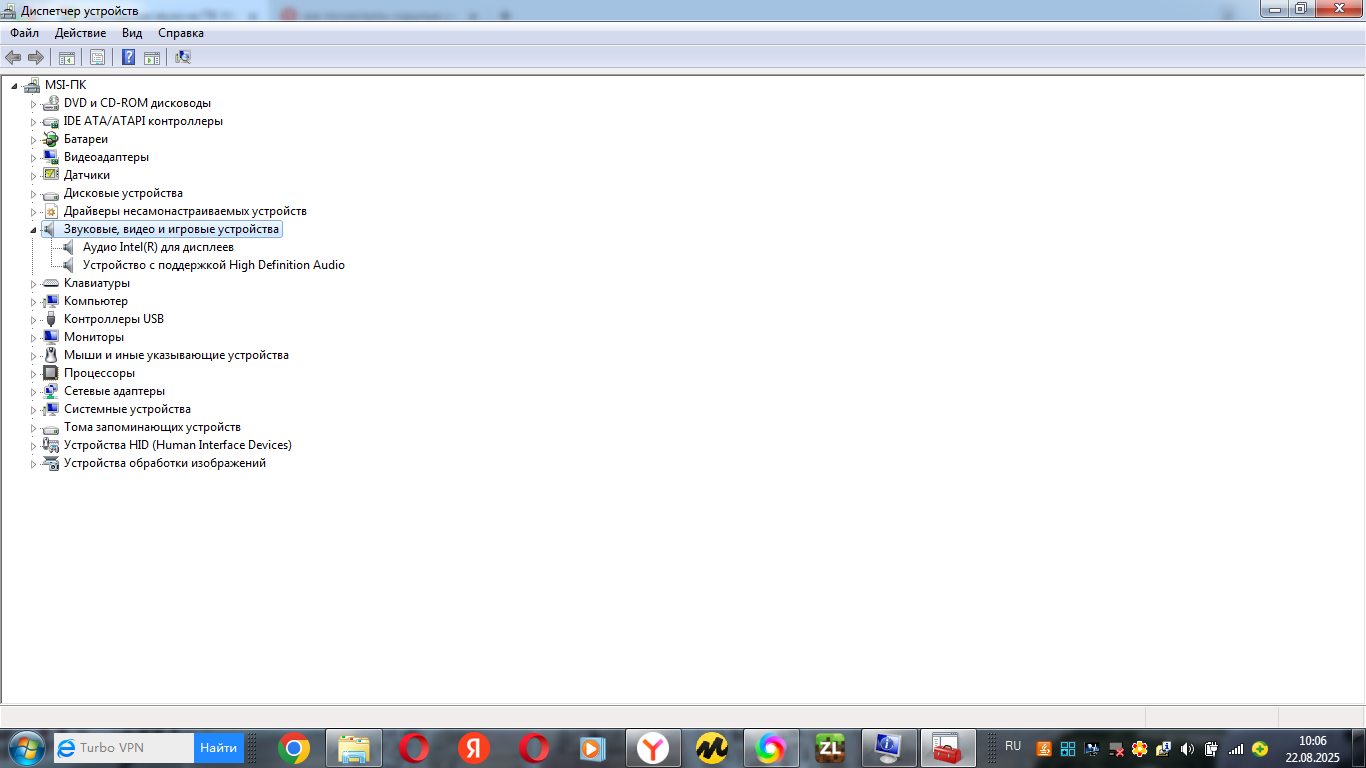Image resolution: width=1366 pixels, height=768 pixels.
Task: Click Scan for hardware changes icon
Action: [182, 57]
